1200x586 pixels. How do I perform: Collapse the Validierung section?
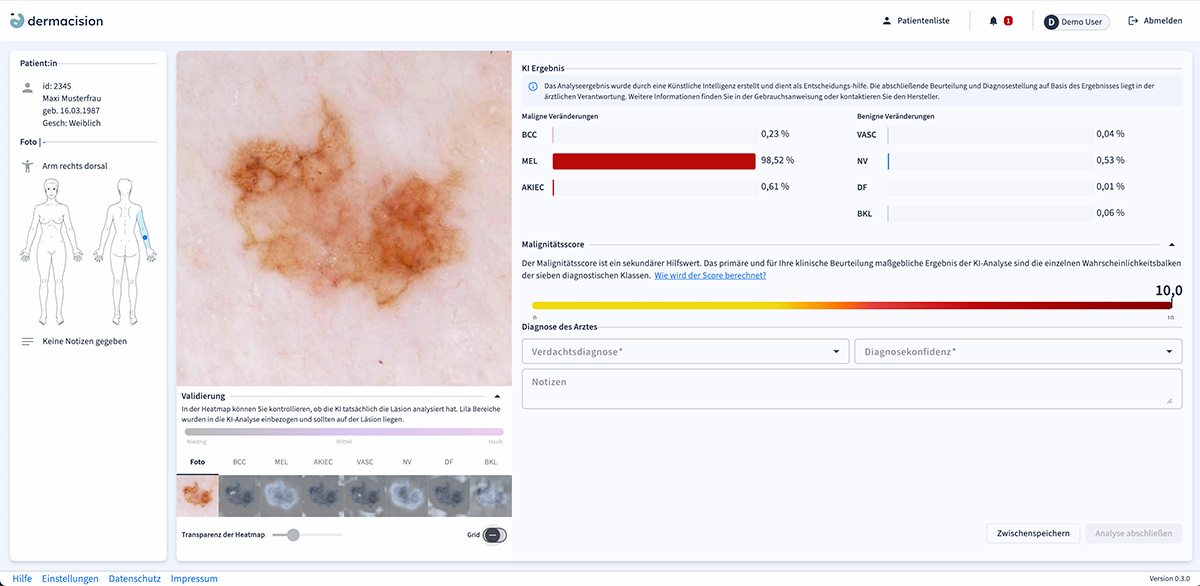click(497, 396)
